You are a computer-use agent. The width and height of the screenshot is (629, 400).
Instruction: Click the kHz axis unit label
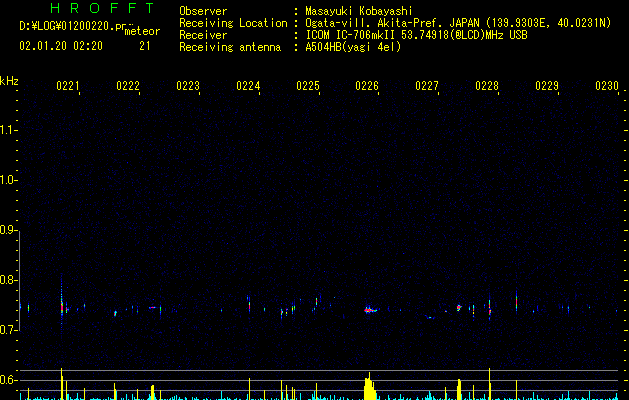pyautogui.click(x=9, y=81)
